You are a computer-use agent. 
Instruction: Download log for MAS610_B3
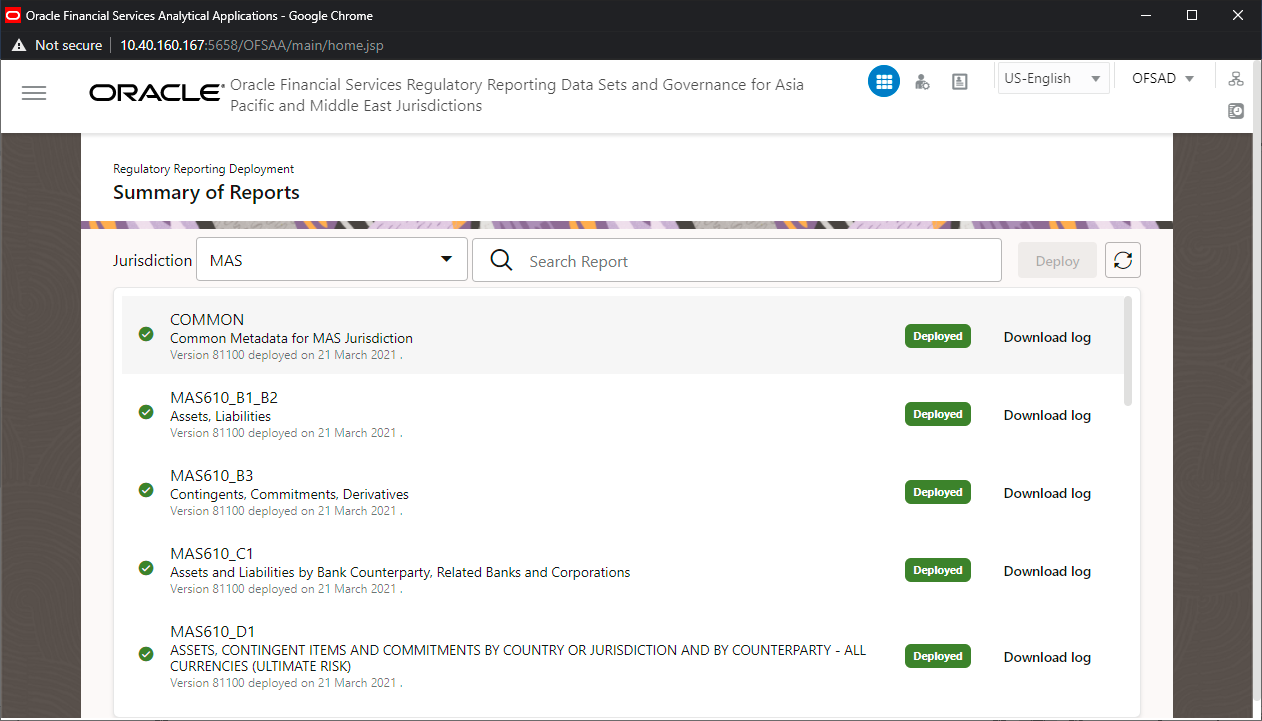click(1047, 493)
